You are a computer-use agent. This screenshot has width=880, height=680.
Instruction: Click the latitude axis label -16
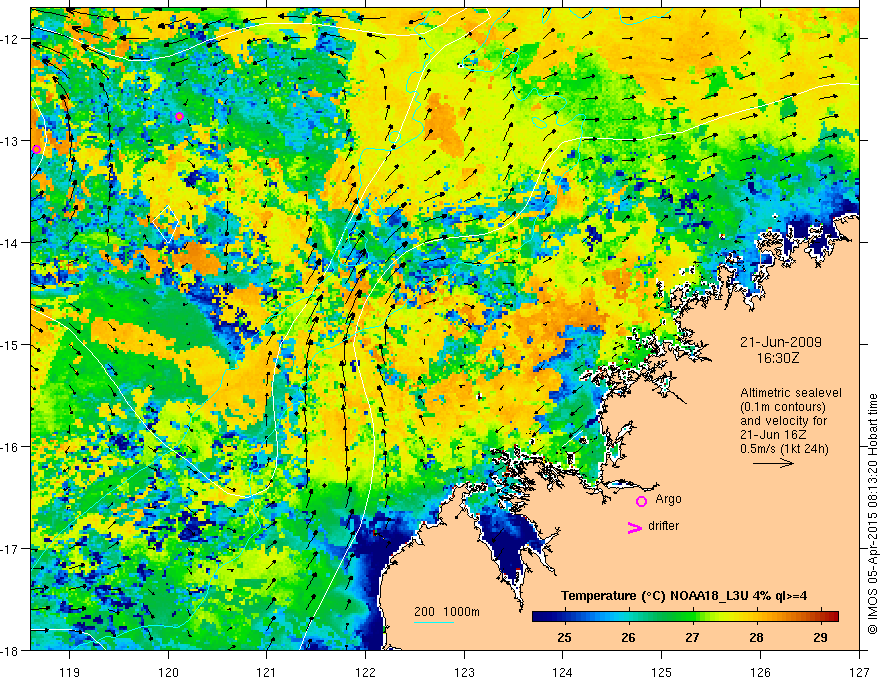[x=10, y=447]
